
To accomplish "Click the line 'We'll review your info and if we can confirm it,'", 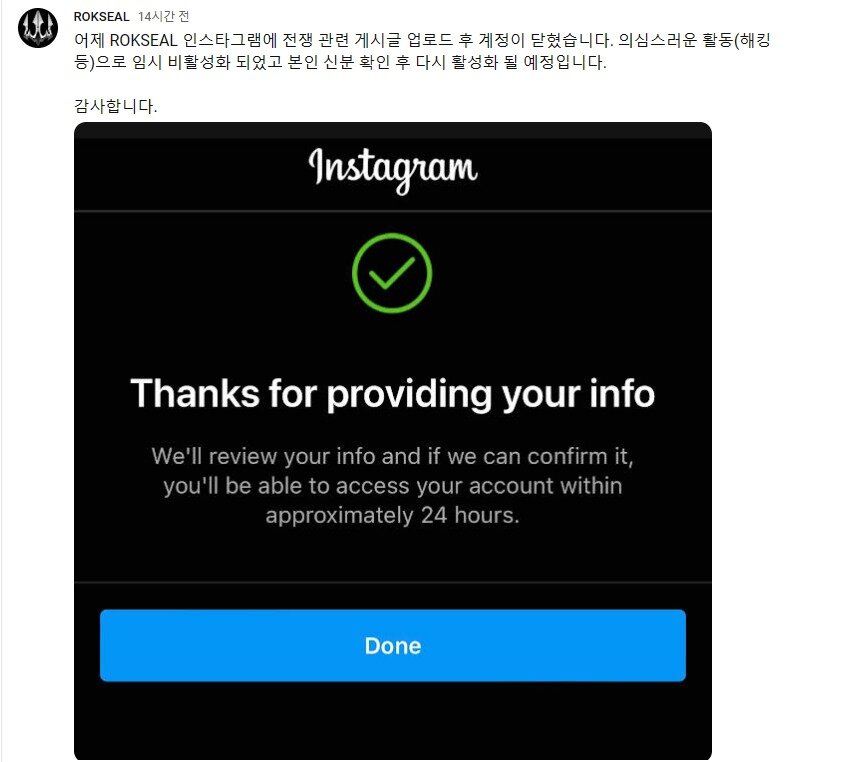I will point(392,456).
